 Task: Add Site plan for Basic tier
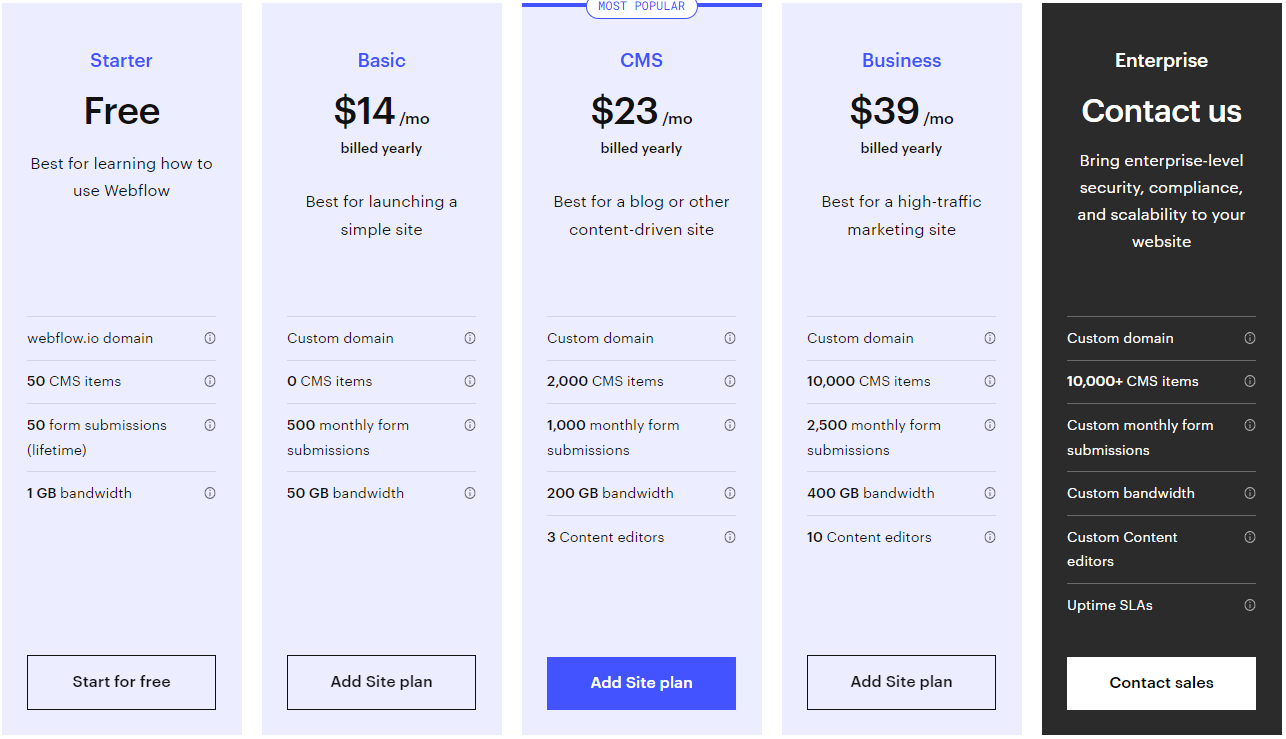[x=381, y=682]
